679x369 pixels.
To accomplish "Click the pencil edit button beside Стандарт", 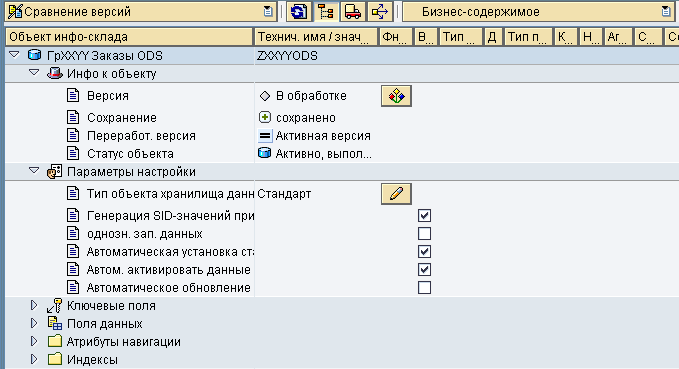I will [396, 194].
